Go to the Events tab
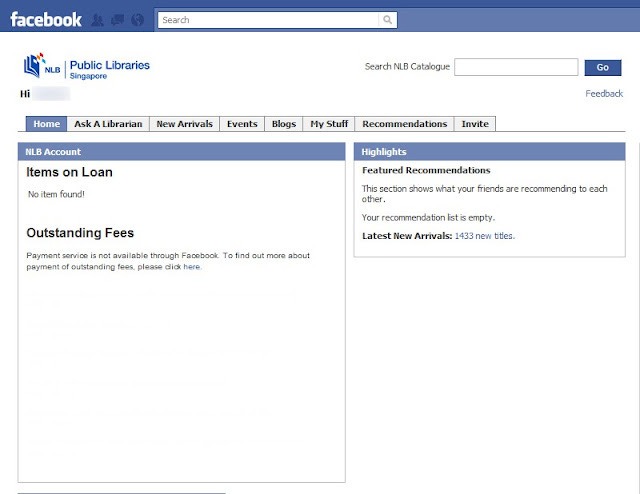This screenshot has height=494, width=640. point(242,124)
